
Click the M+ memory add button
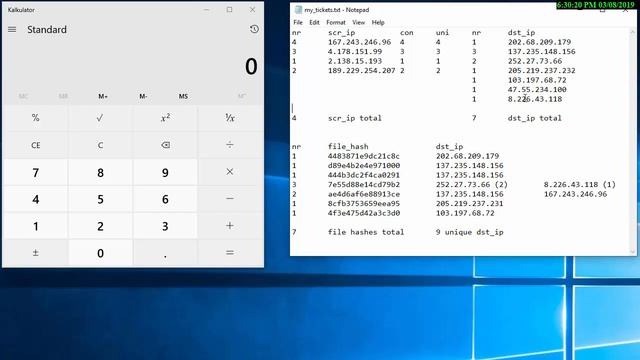click(x=103, y=96)
